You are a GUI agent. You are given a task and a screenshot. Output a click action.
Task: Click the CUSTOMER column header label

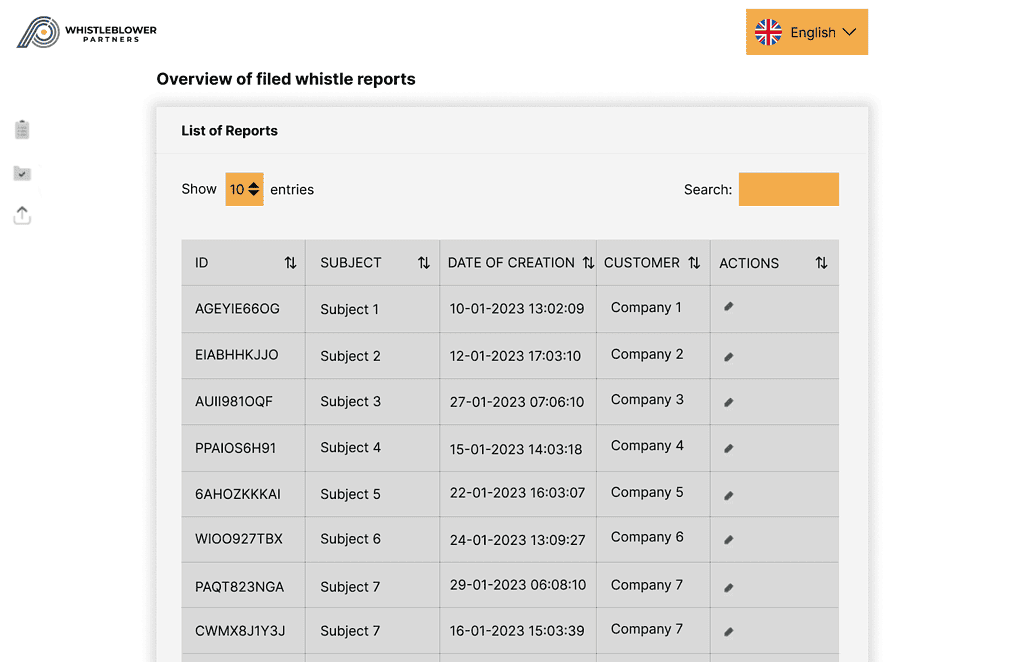[642, 262]
